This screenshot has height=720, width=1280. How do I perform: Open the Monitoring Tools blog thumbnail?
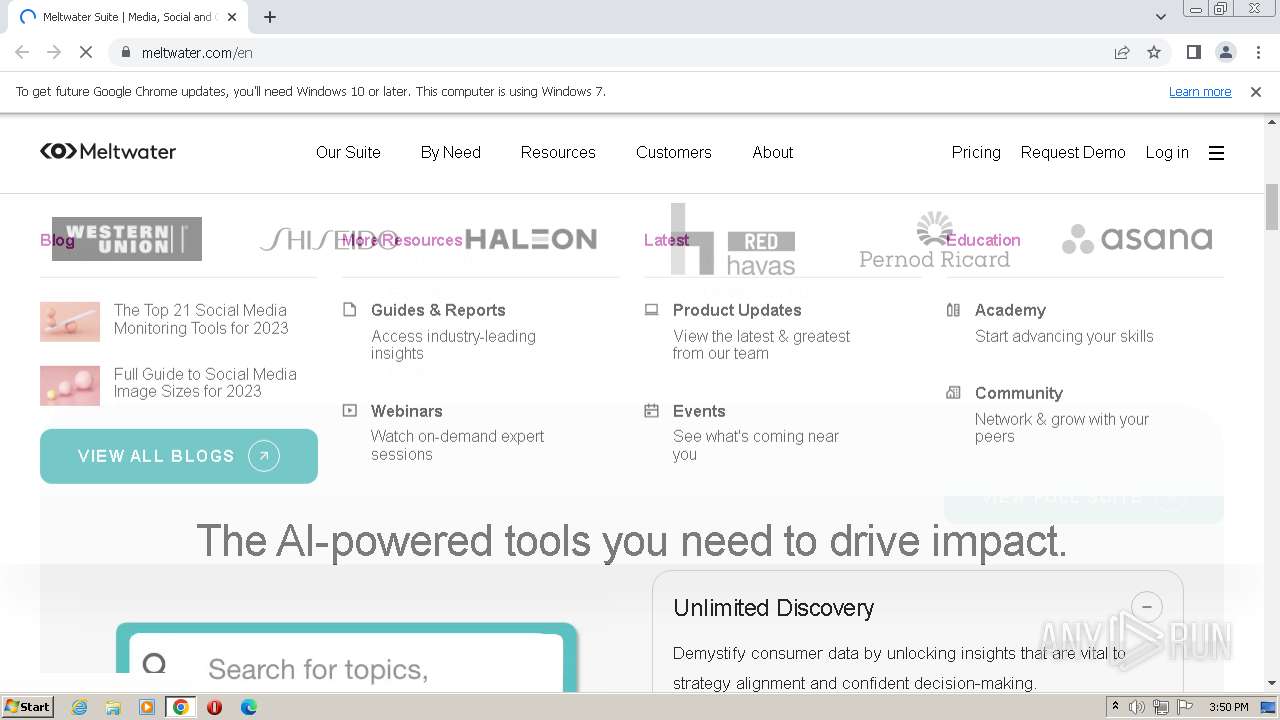pyautogui.click(x=70, y=322)
